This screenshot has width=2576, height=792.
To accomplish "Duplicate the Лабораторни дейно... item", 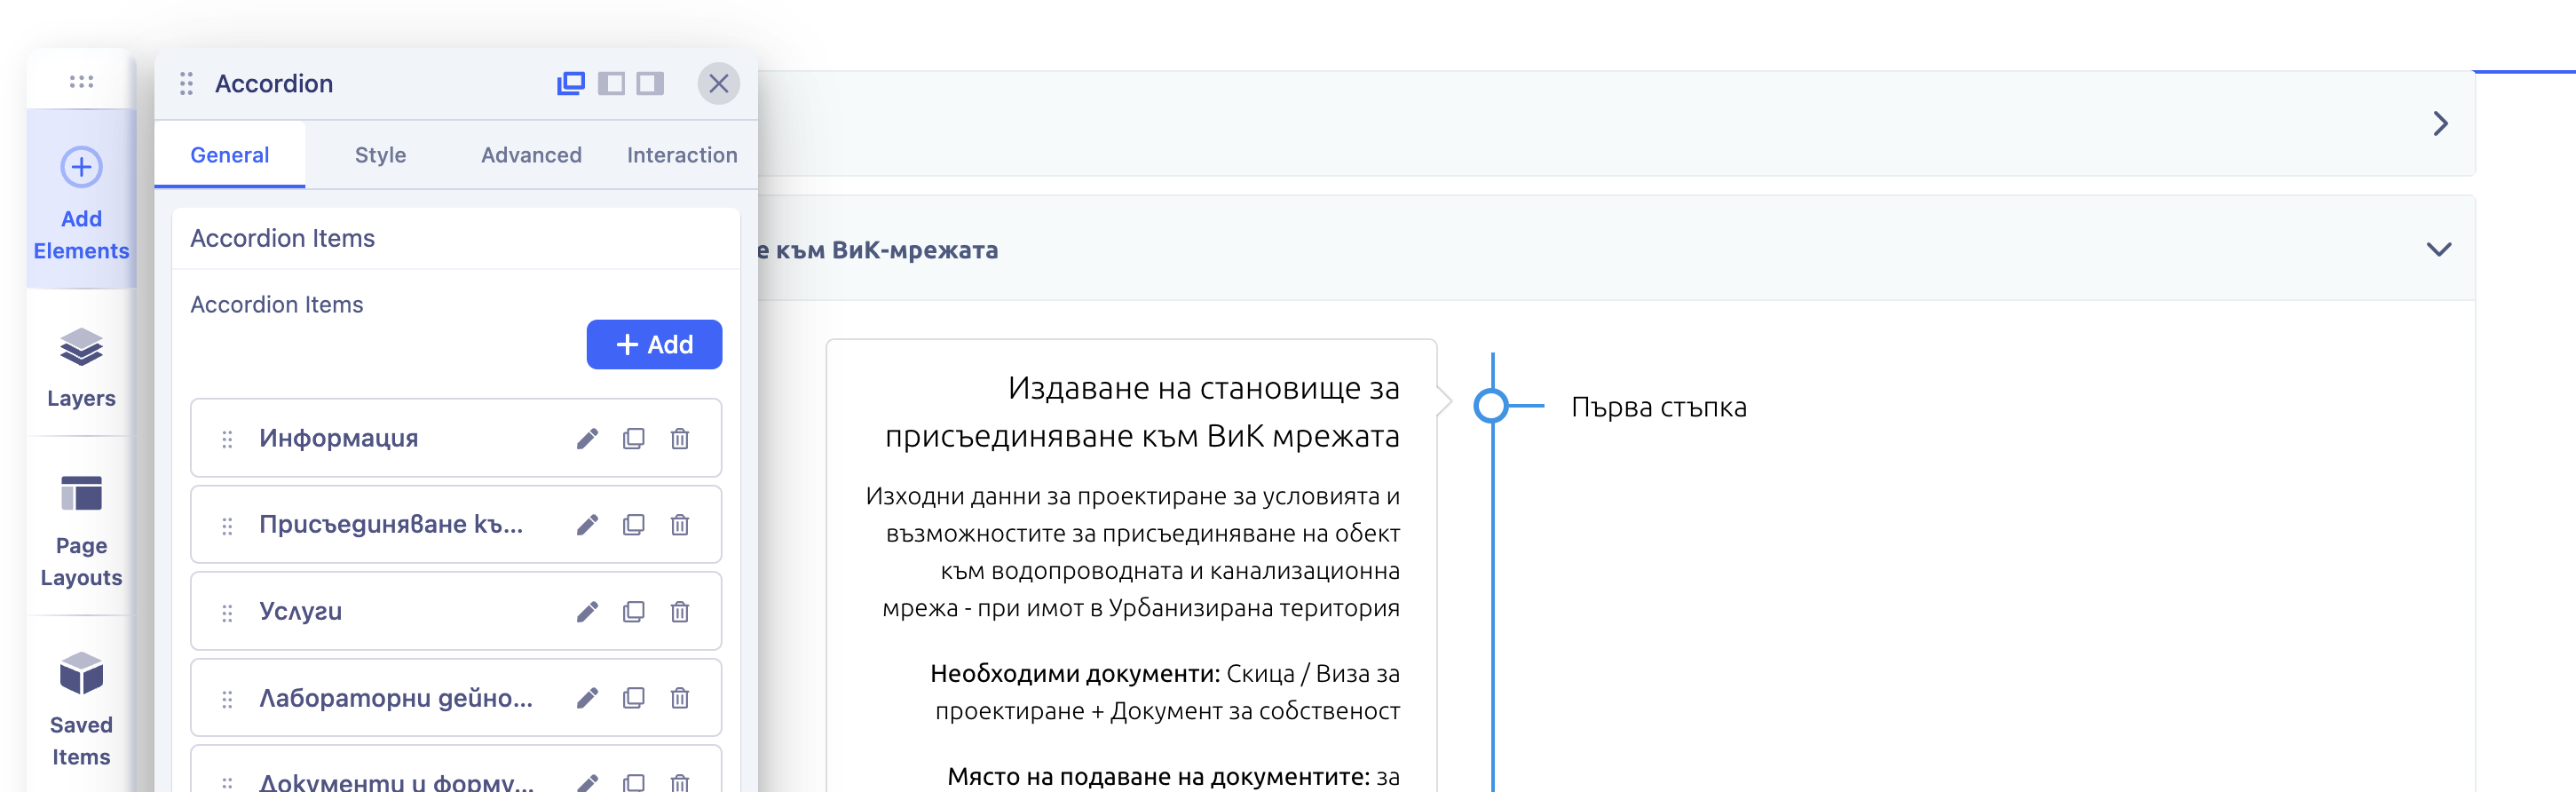I will pos(633,698).
